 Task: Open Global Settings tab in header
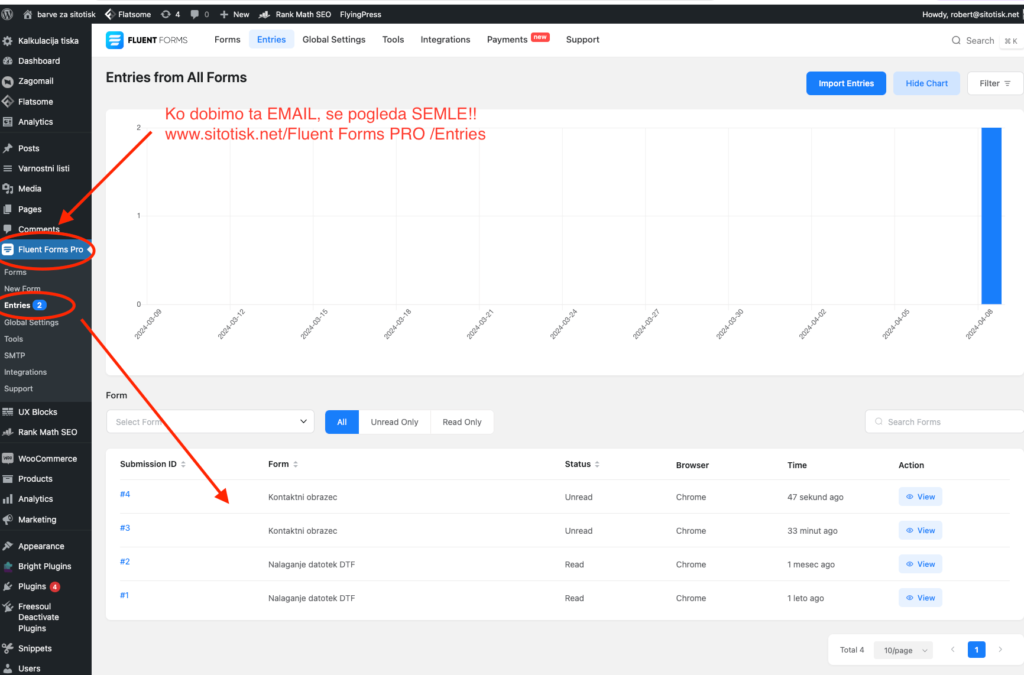(x=334, y=40)
